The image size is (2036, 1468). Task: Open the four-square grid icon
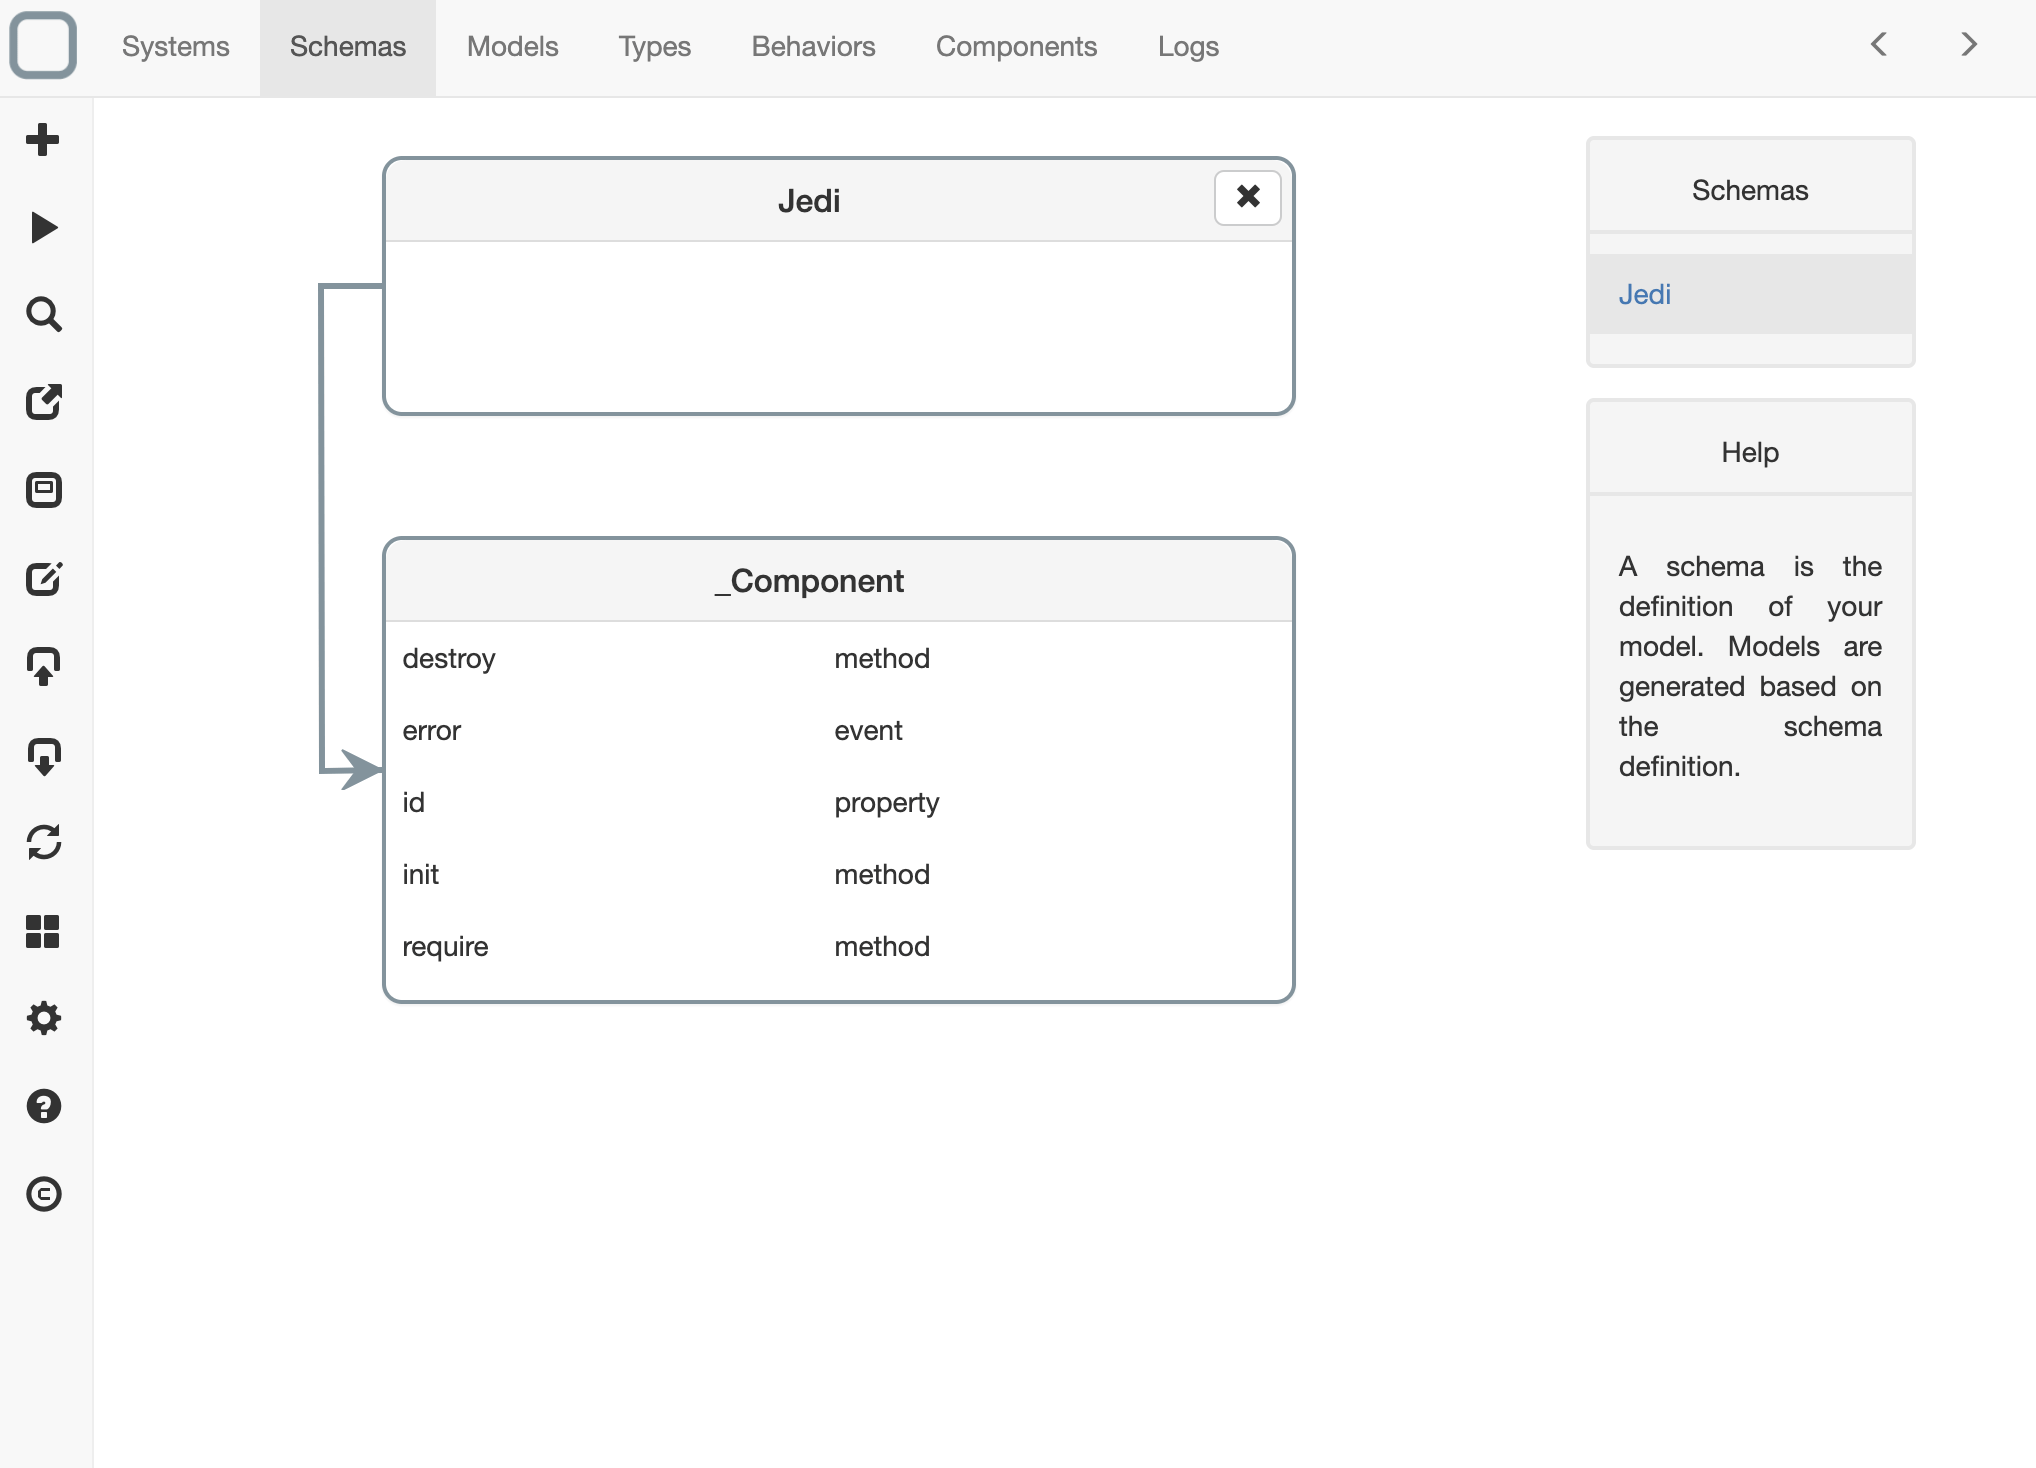(x=43, y=931)
